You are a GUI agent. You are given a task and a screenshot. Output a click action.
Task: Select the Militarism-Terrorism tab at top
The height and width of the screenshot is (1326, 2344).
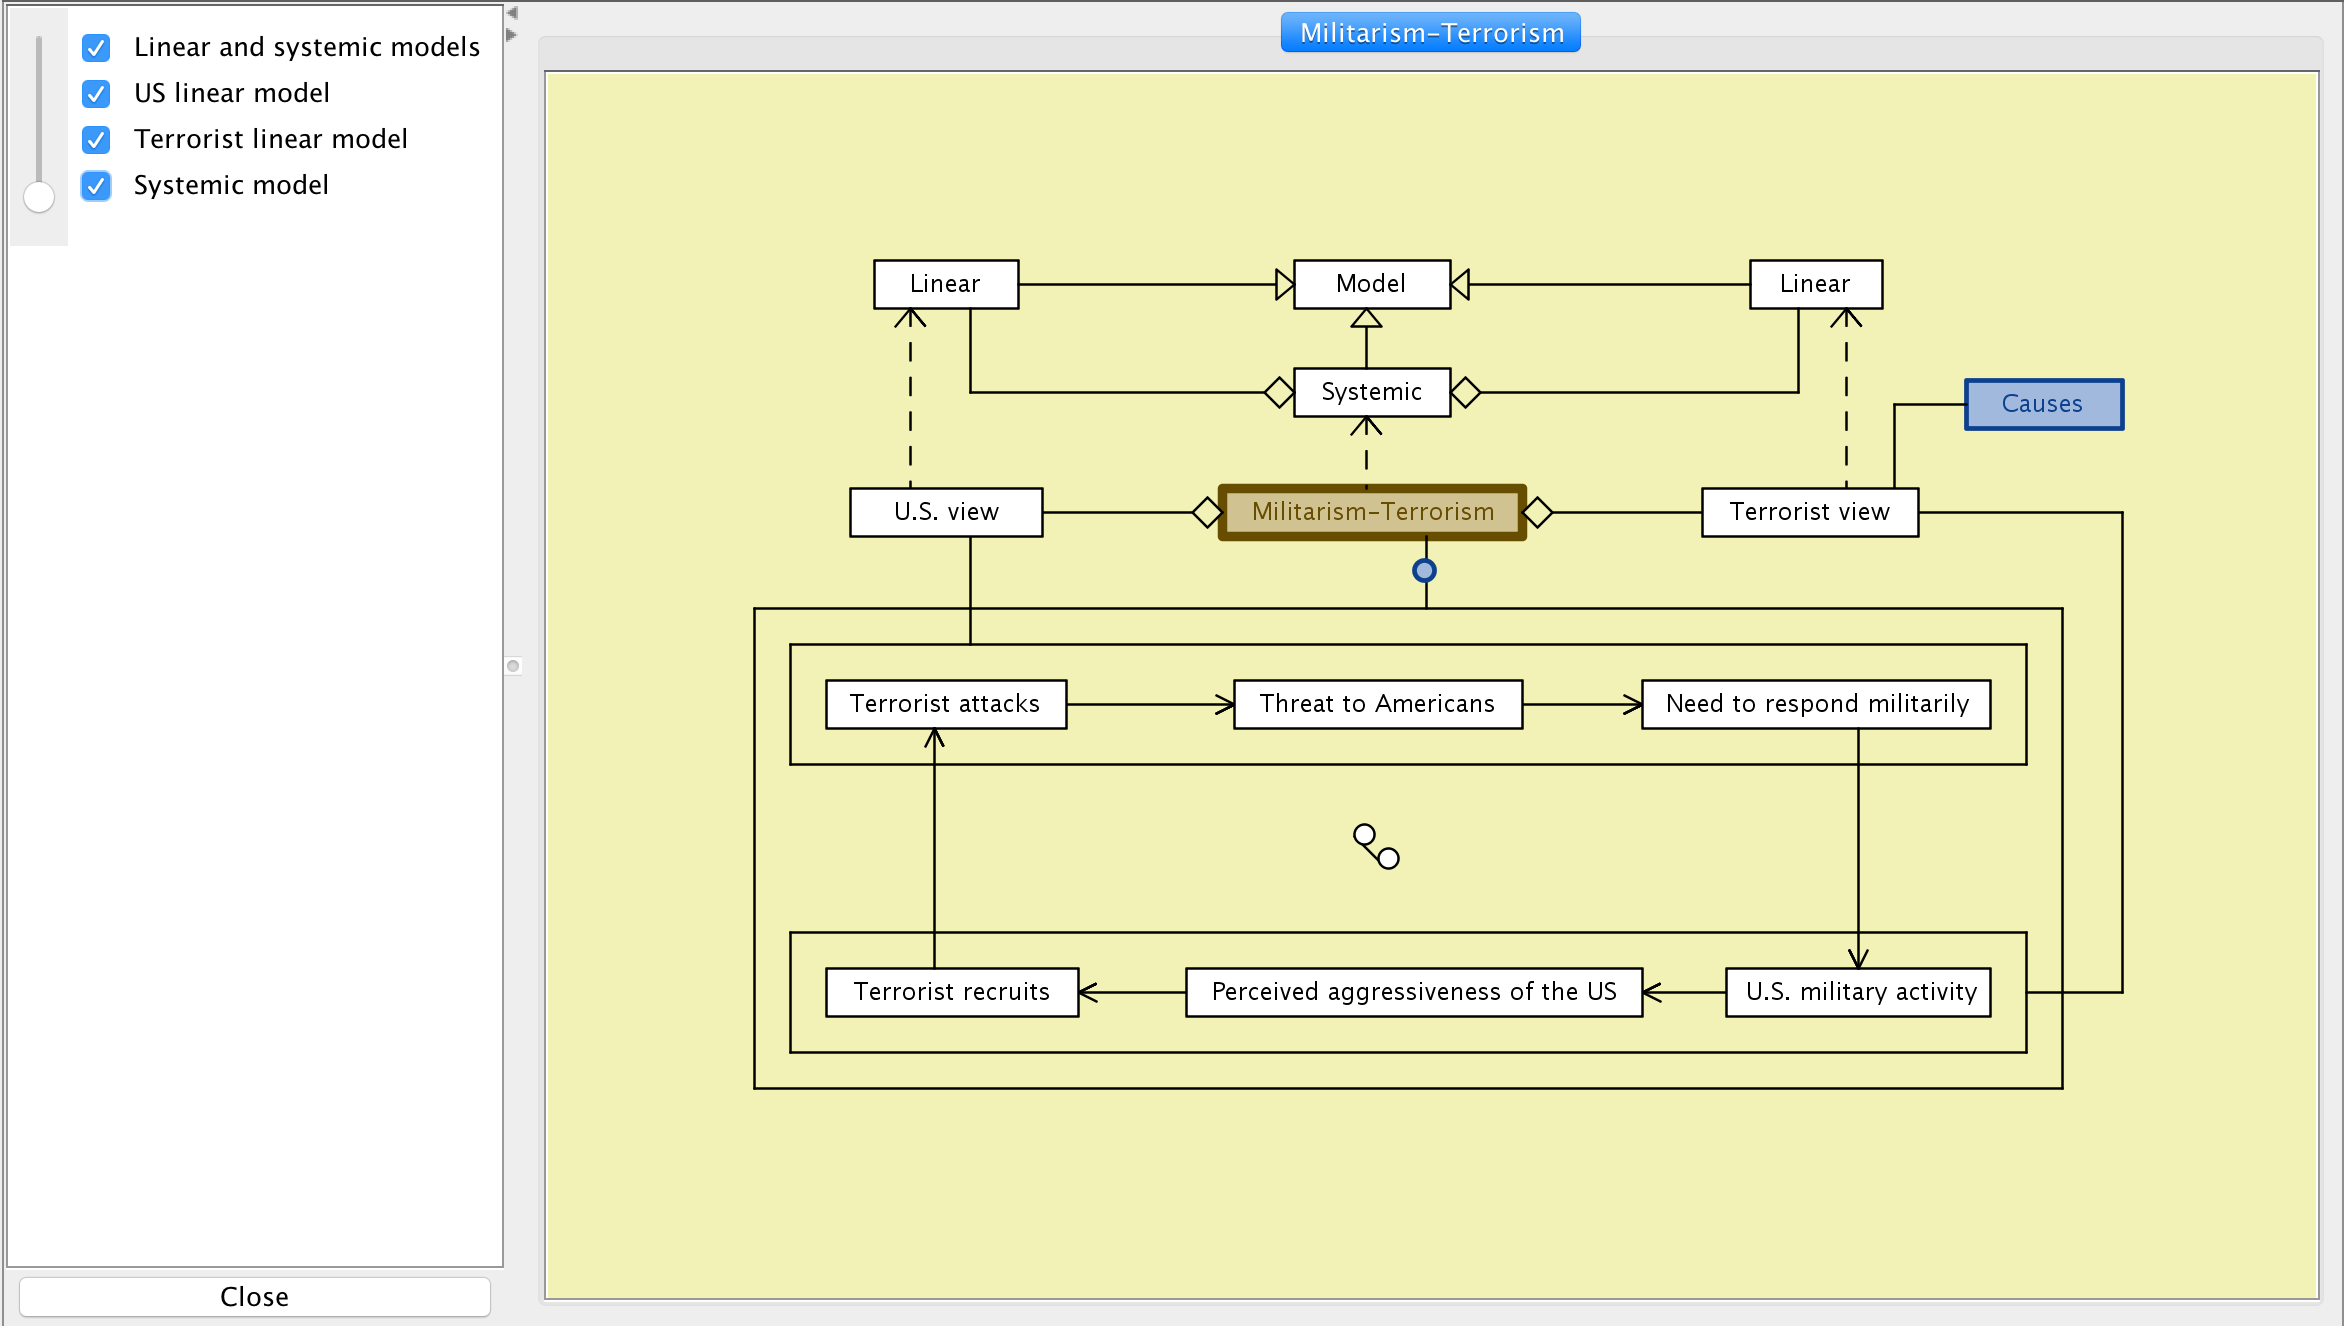(x=1430, y=33)
